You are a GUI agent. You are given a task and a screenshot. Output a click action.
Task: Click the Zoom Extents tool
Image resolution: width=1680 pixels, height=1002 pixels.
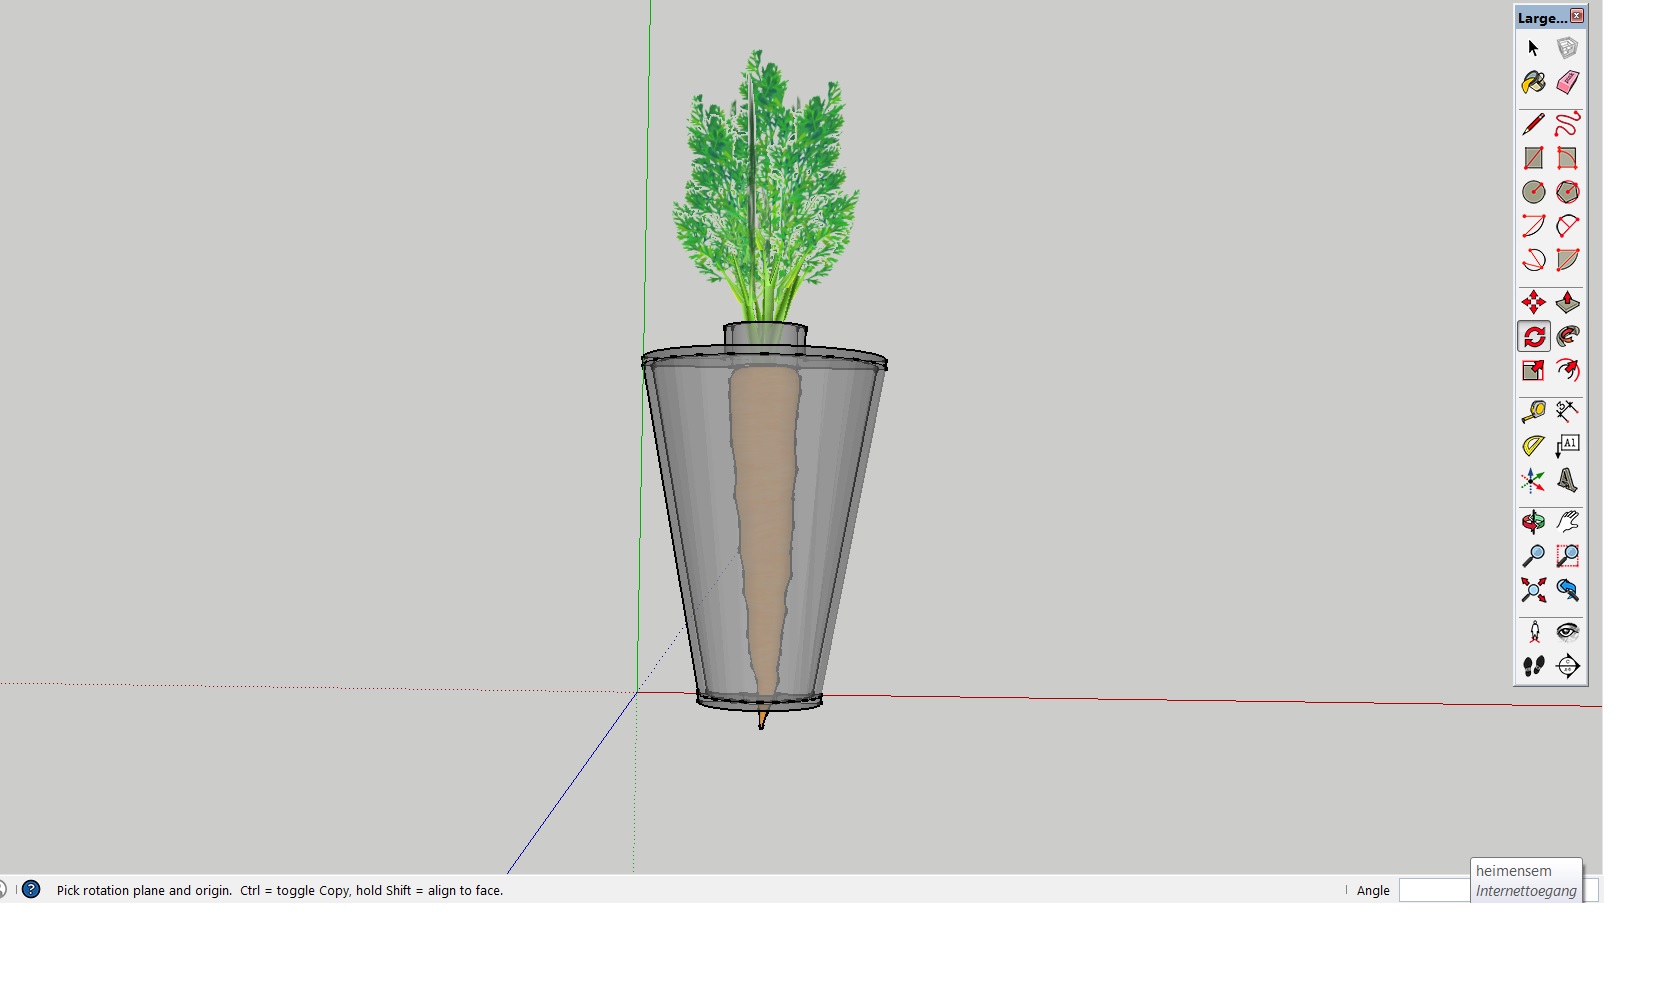(1533, 590)
